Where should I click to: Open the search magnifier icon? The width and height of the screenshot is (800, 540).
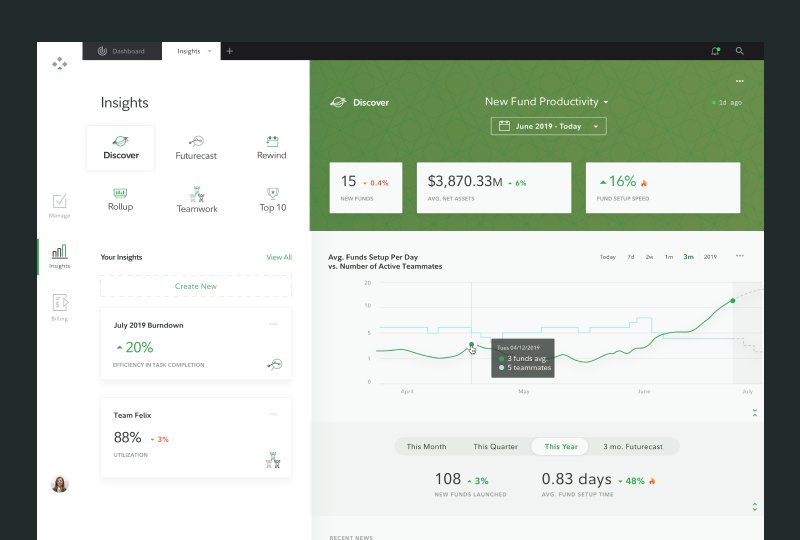739,51
